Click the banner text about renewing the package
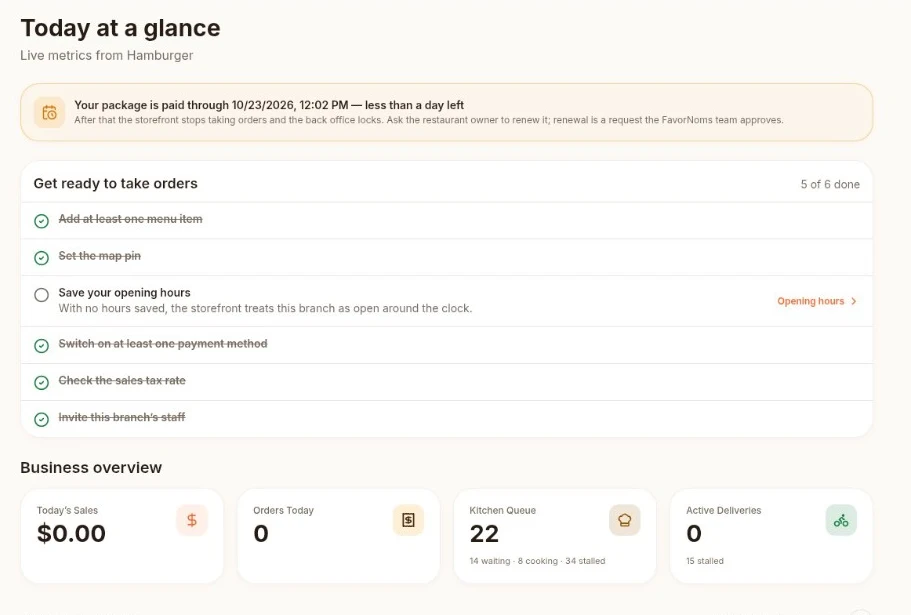This screenshot has height=615, width=911. pyautogui.click(x=429, y=120)
